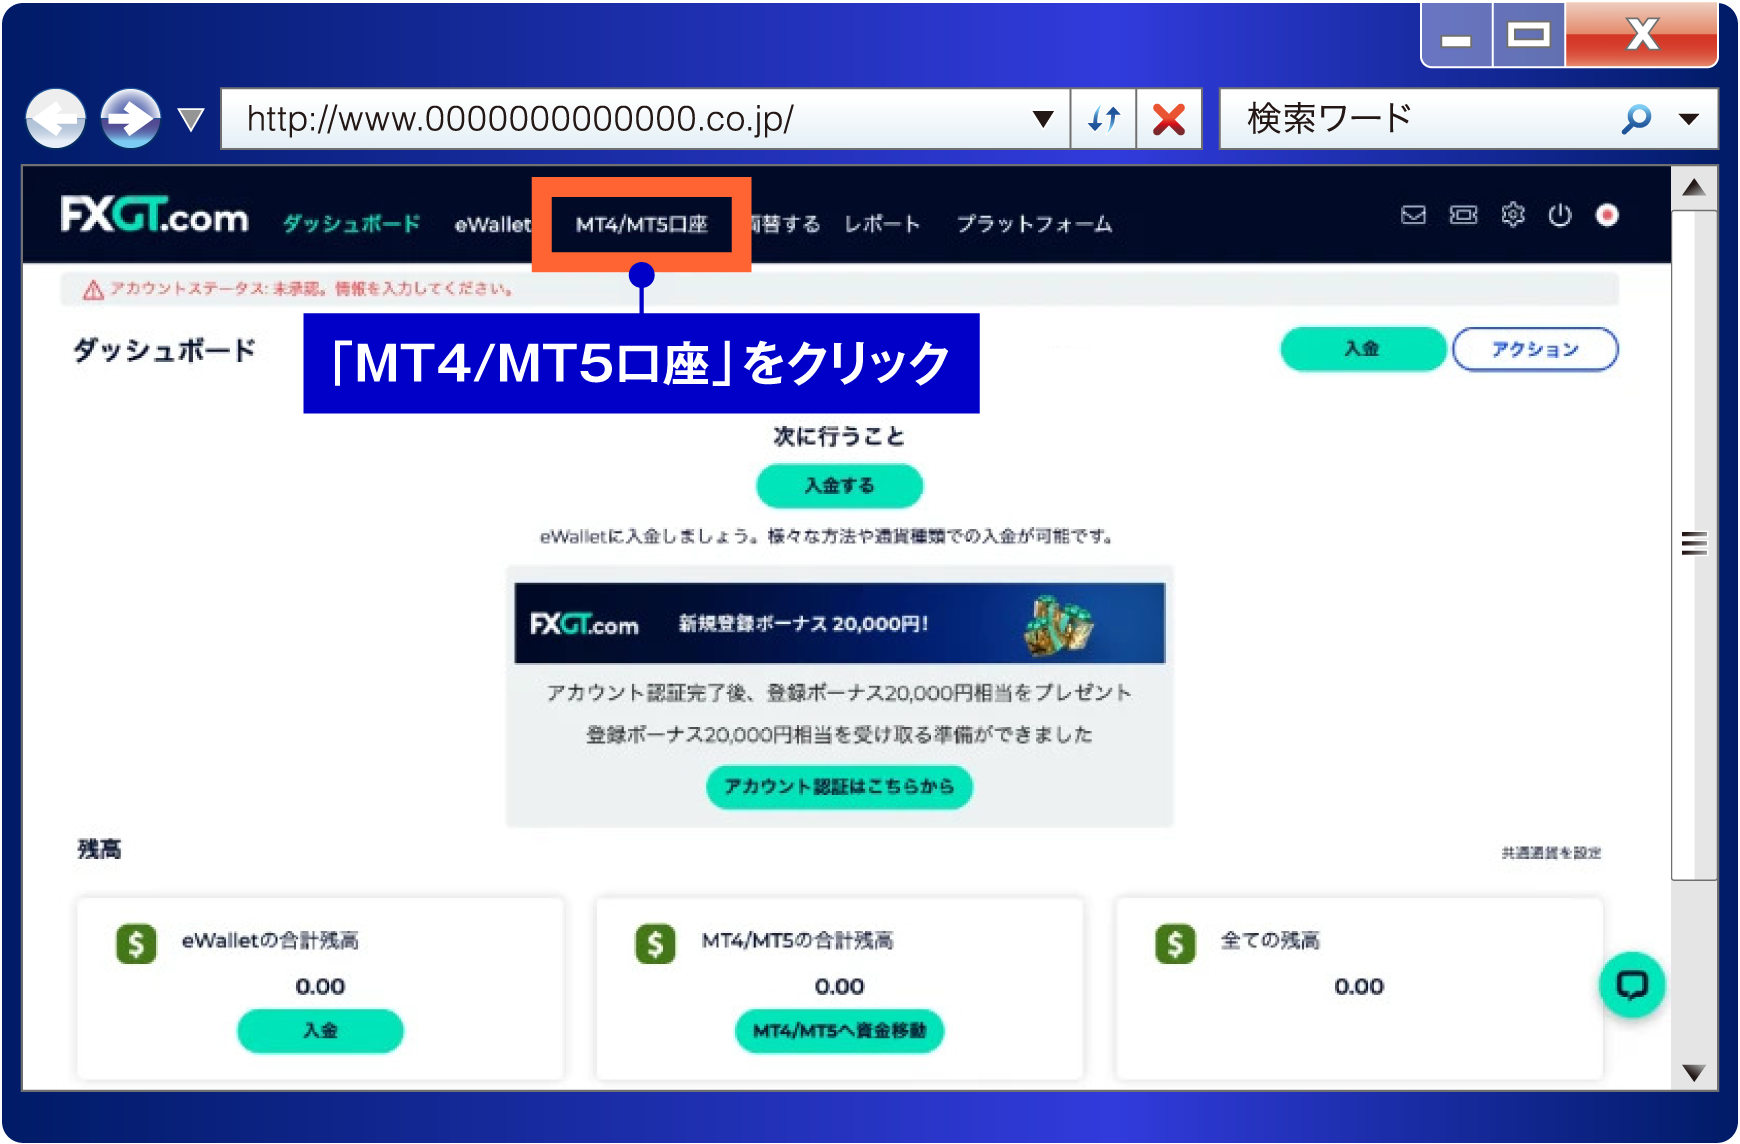Screen dimensions: 1740x1144
Task: Click the アカウント認証はこちらから button
Action: click(x=840, y=787)
